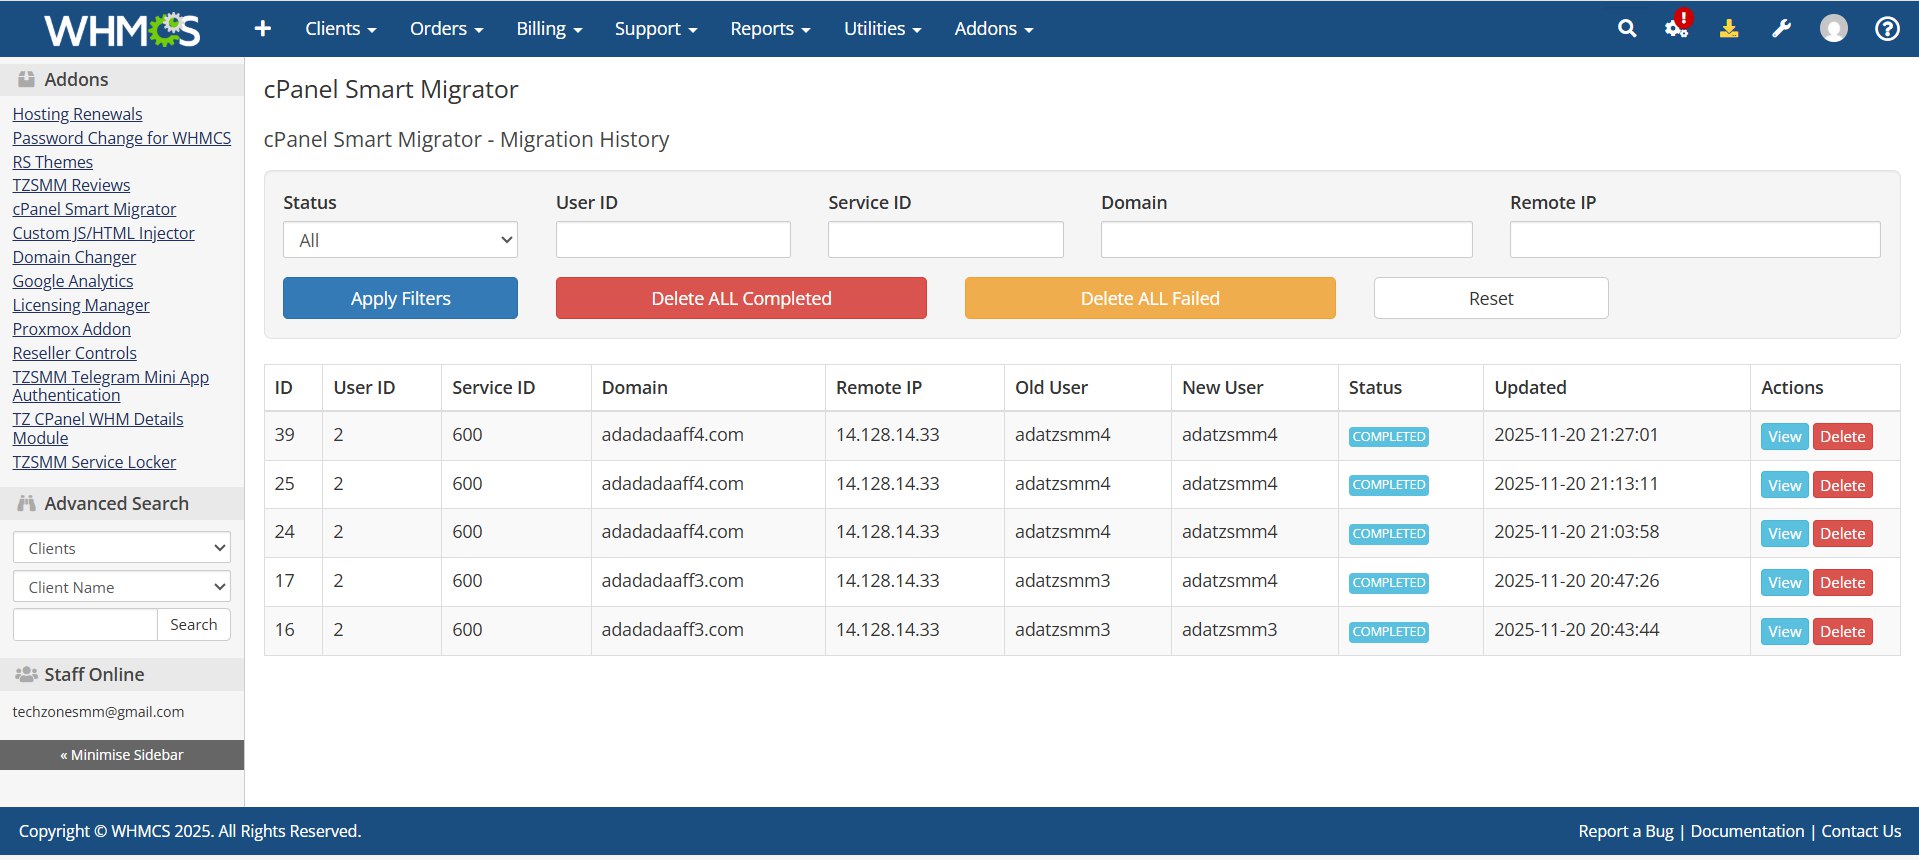
Task: Click the Updated column header
Action: (x=1530, y=388)
